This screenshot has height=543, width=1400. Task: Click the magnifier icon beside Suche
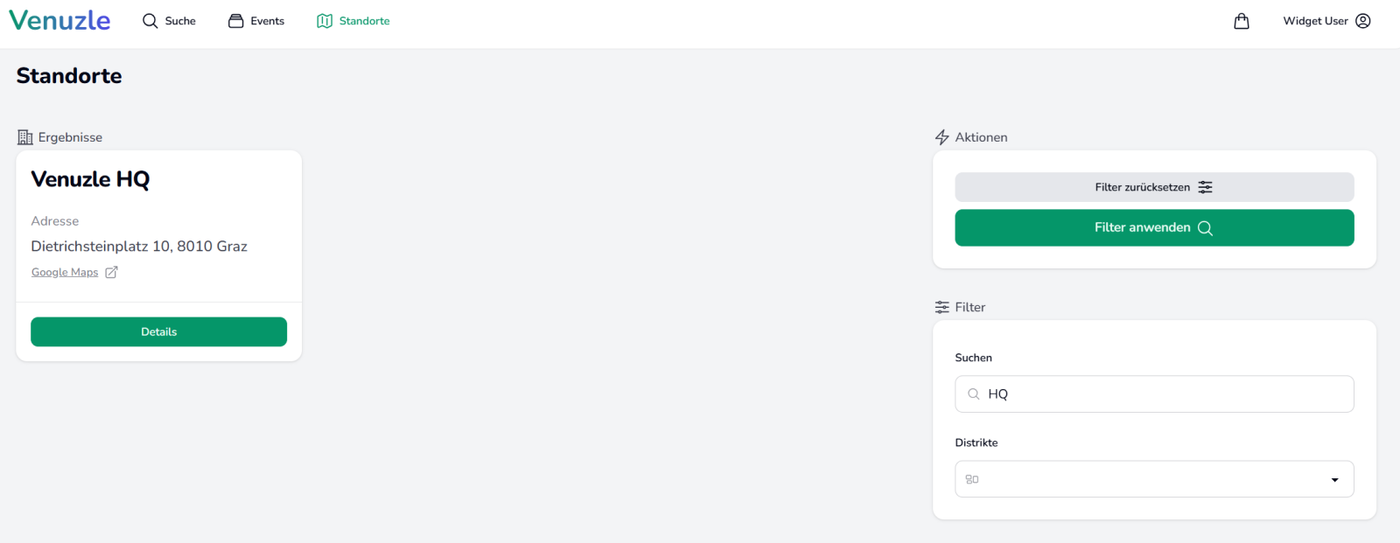[150, 21]
